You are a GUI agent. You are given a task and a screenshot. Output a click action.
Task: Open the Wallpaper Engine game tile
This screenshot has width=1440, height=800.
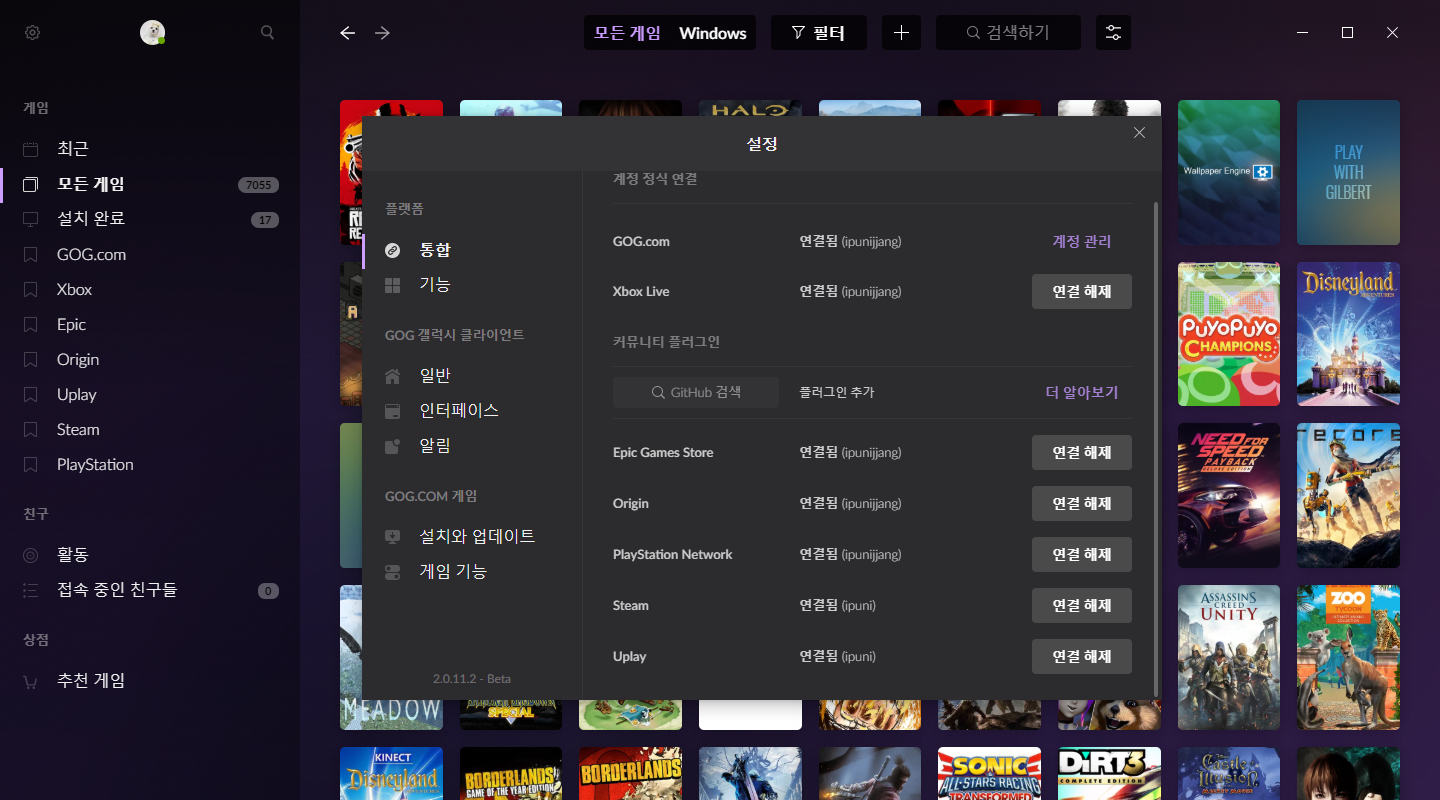[x=1229, y=172]
